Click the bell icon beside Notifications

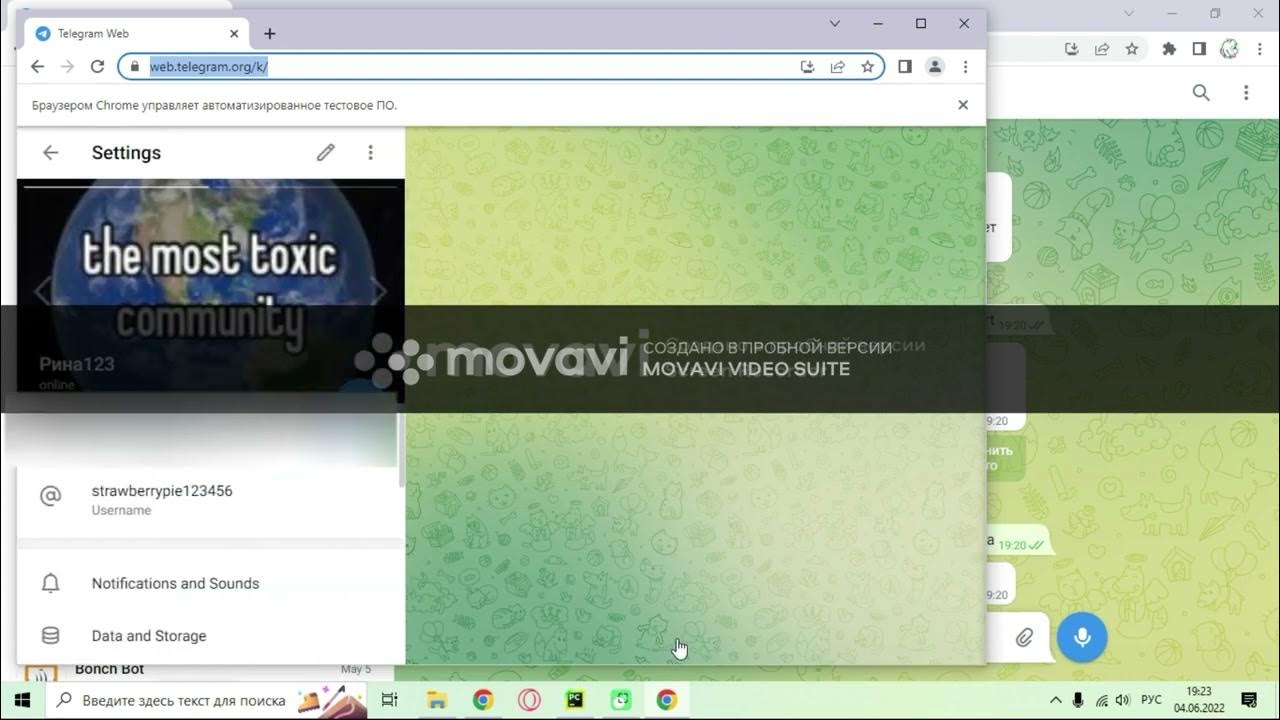coord(50,583)
